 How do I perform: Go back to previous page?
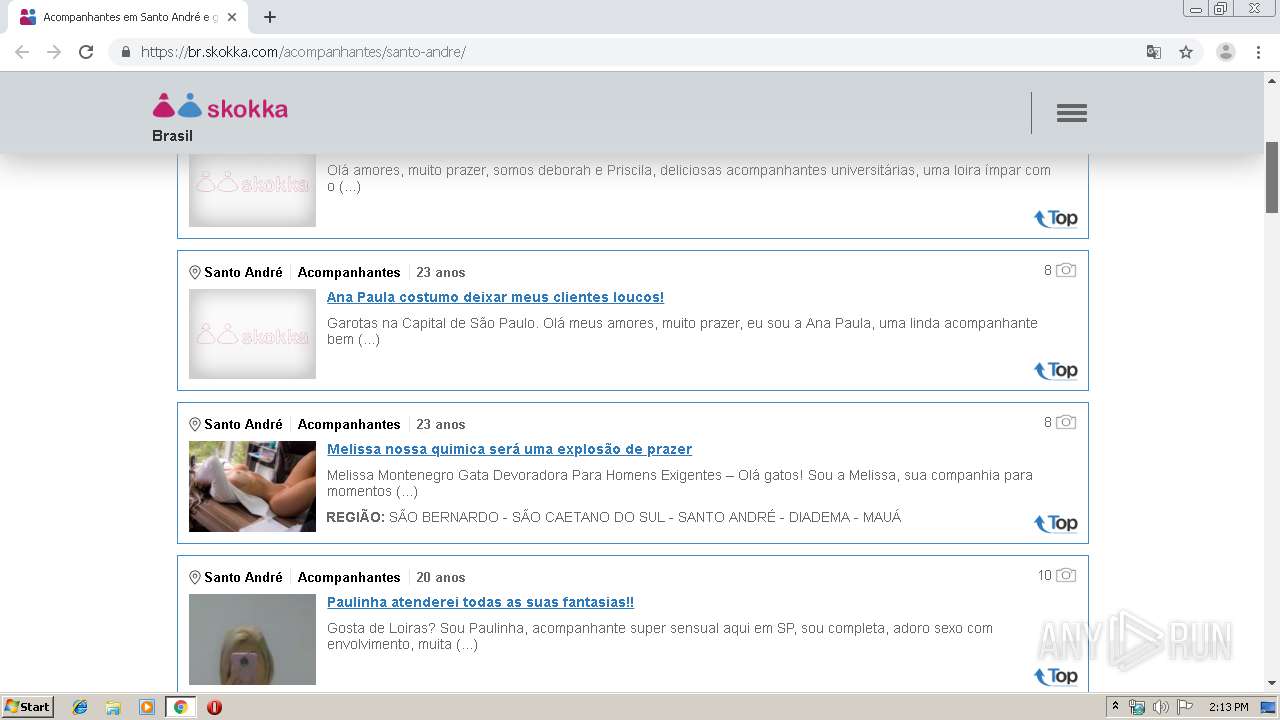(x=22, y=52)
